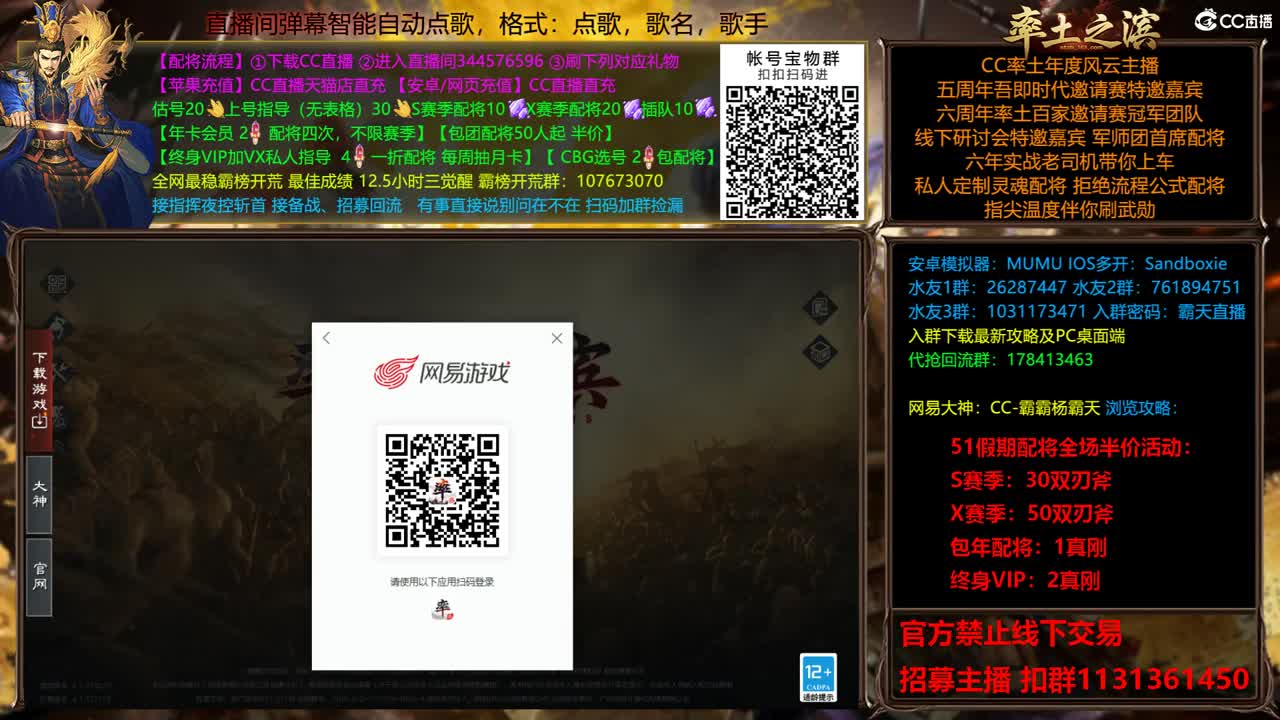Click the CC直播 logo
The height and width of the screenshot is (720, 1280).
point(1233,20)
